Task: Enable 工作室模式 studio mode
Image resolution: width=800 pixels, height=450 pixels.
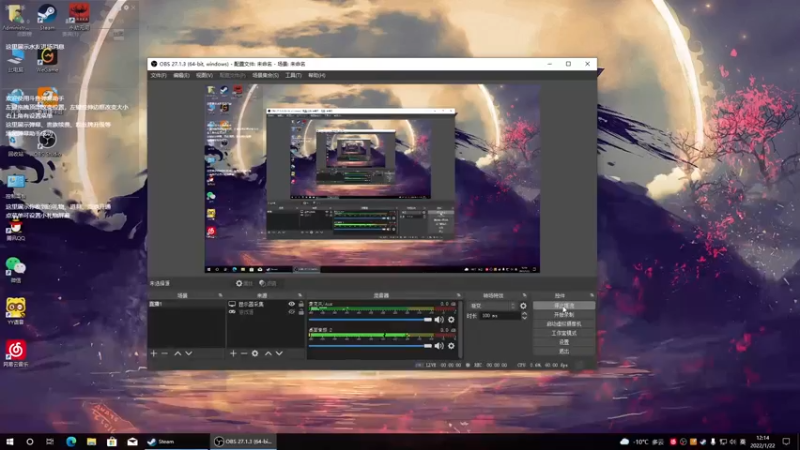Action: coord(564,333)
